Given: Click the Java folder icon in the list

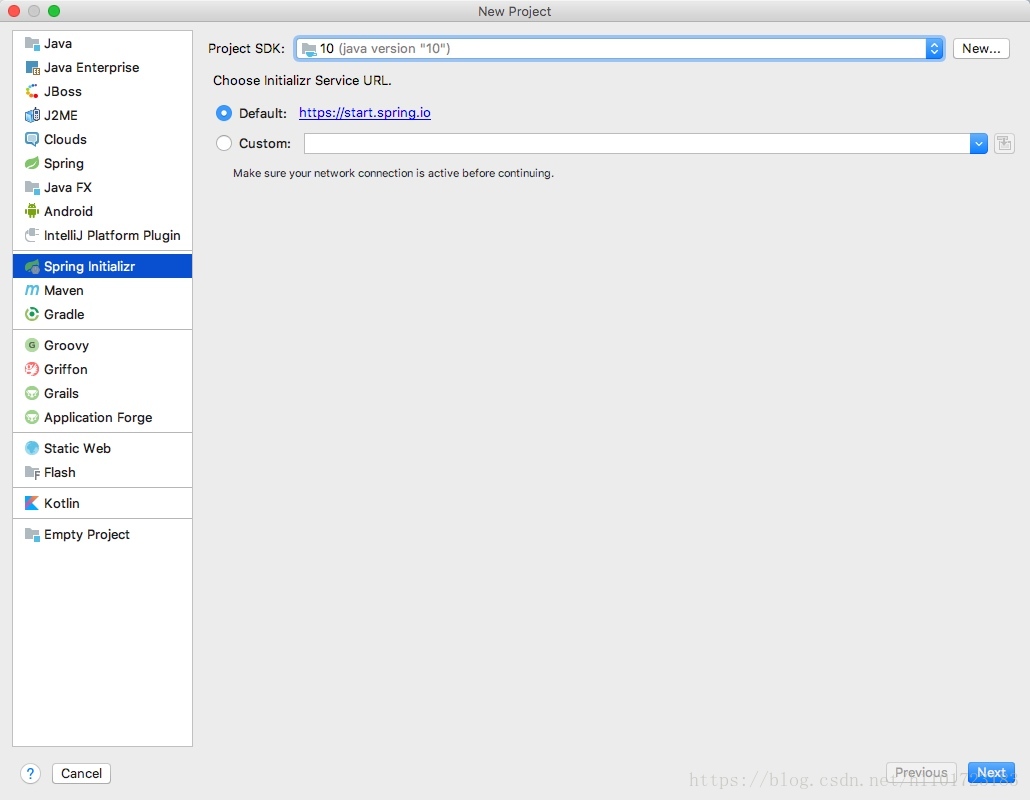Looking at the screenshot, I should 32,43.
